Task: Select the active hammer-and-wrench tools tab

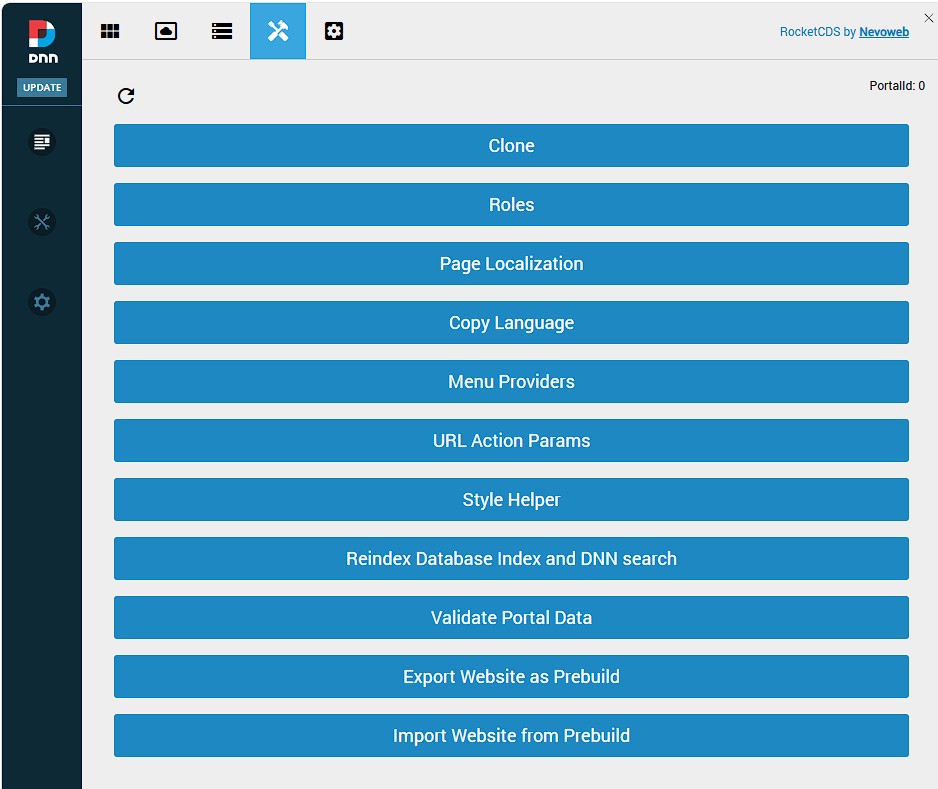Action: click(x=278, y=31)
